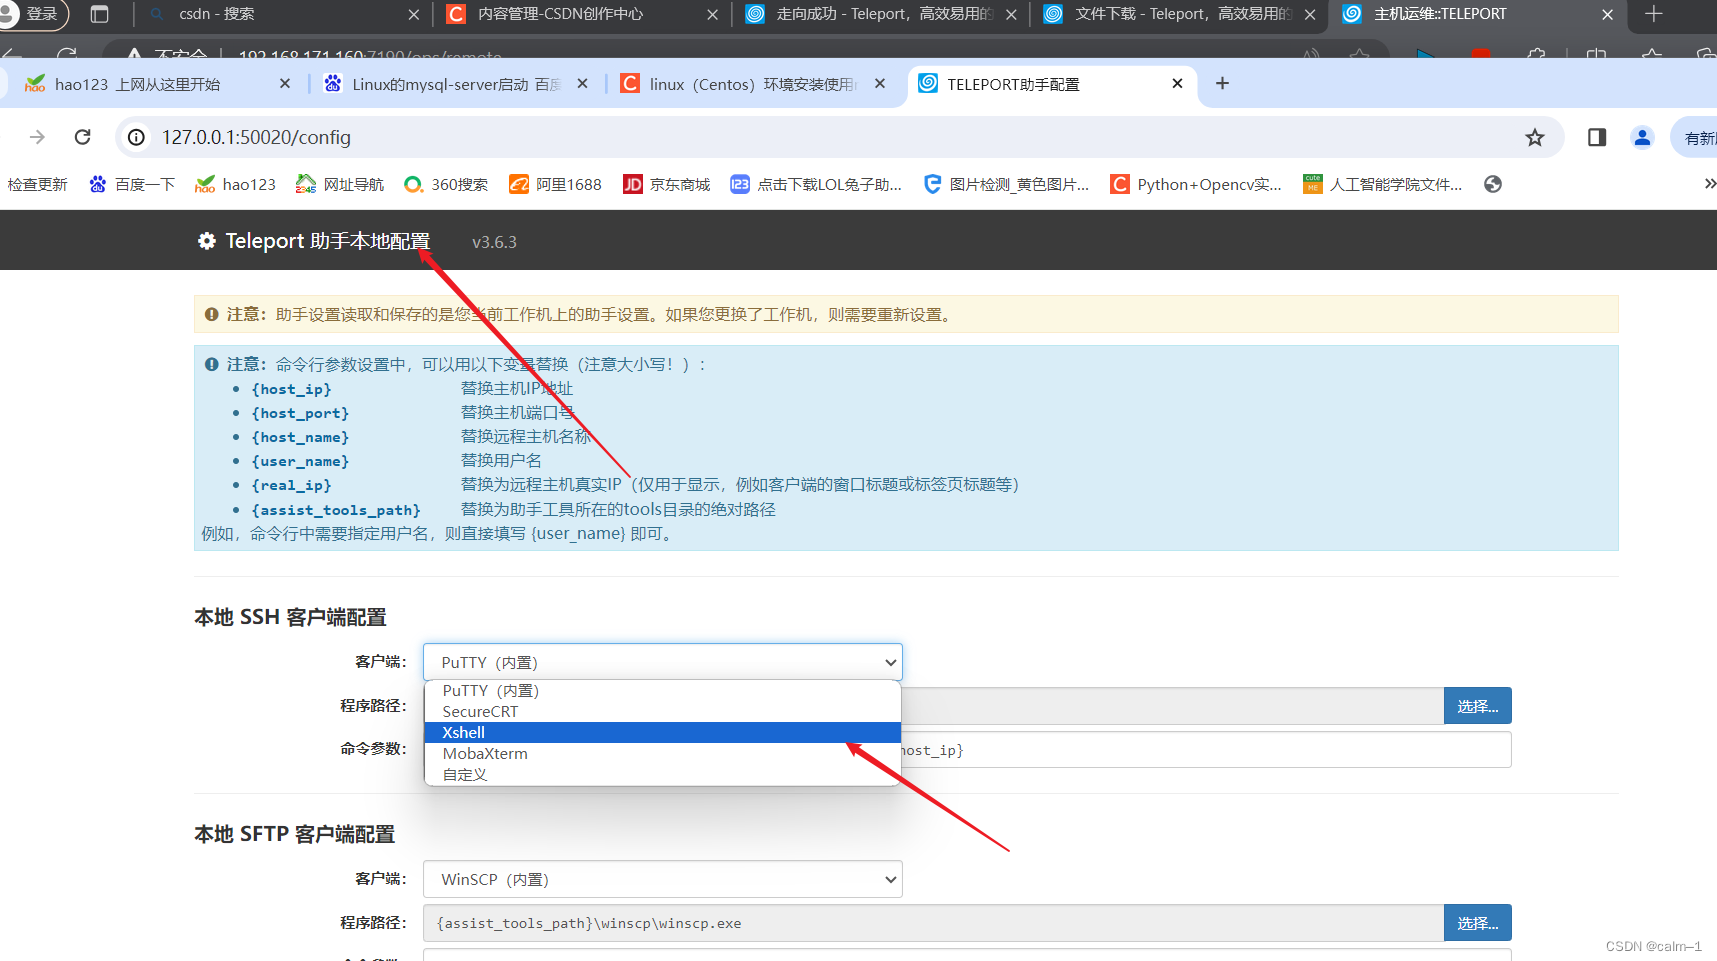Close the Linux的mysql-server tab
The image size is (1717, 961).
582,83
